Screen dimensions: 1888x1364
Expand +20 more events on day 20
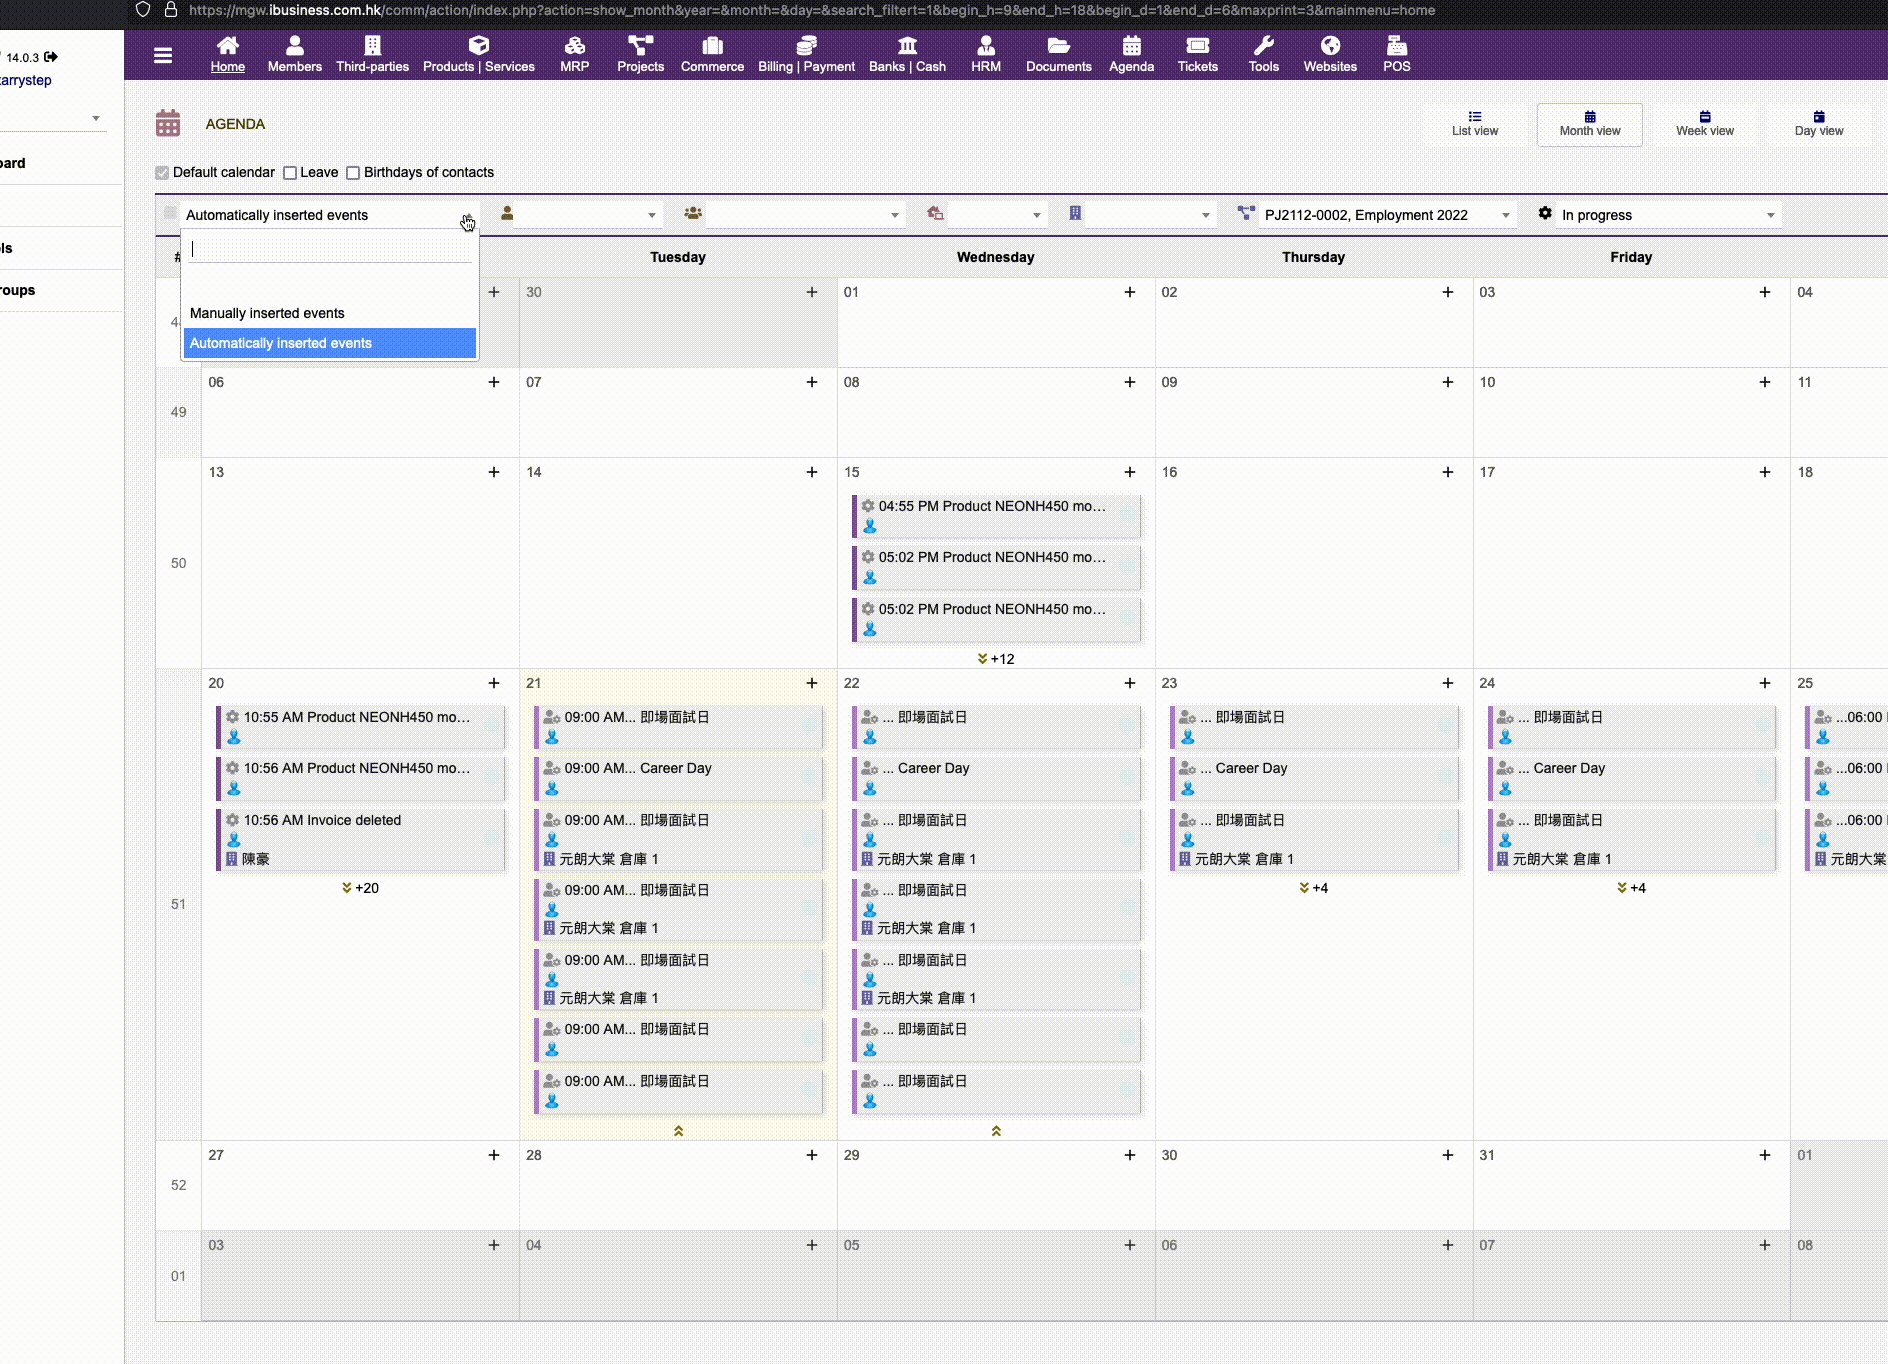point(360,888)
